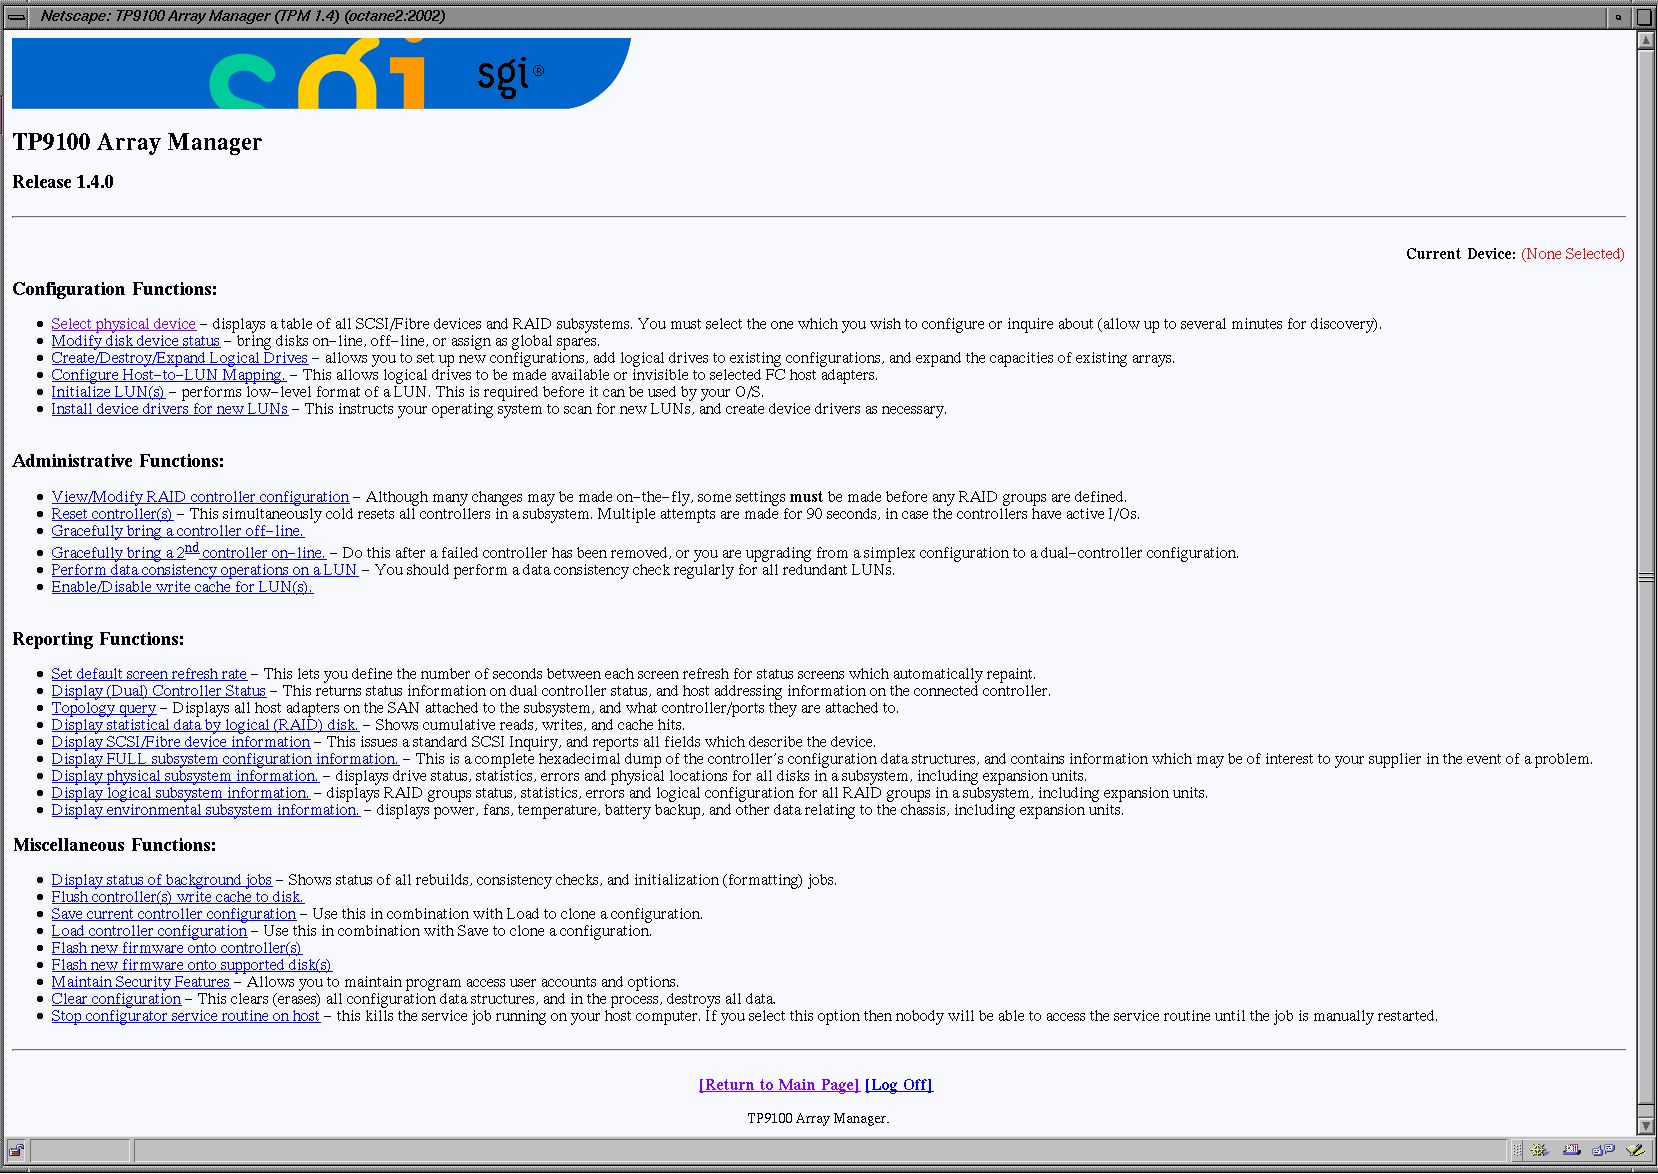1658x1174 pixels.
Task: Open Install device drivers for new LUNs
Action: tap(169, 409)
